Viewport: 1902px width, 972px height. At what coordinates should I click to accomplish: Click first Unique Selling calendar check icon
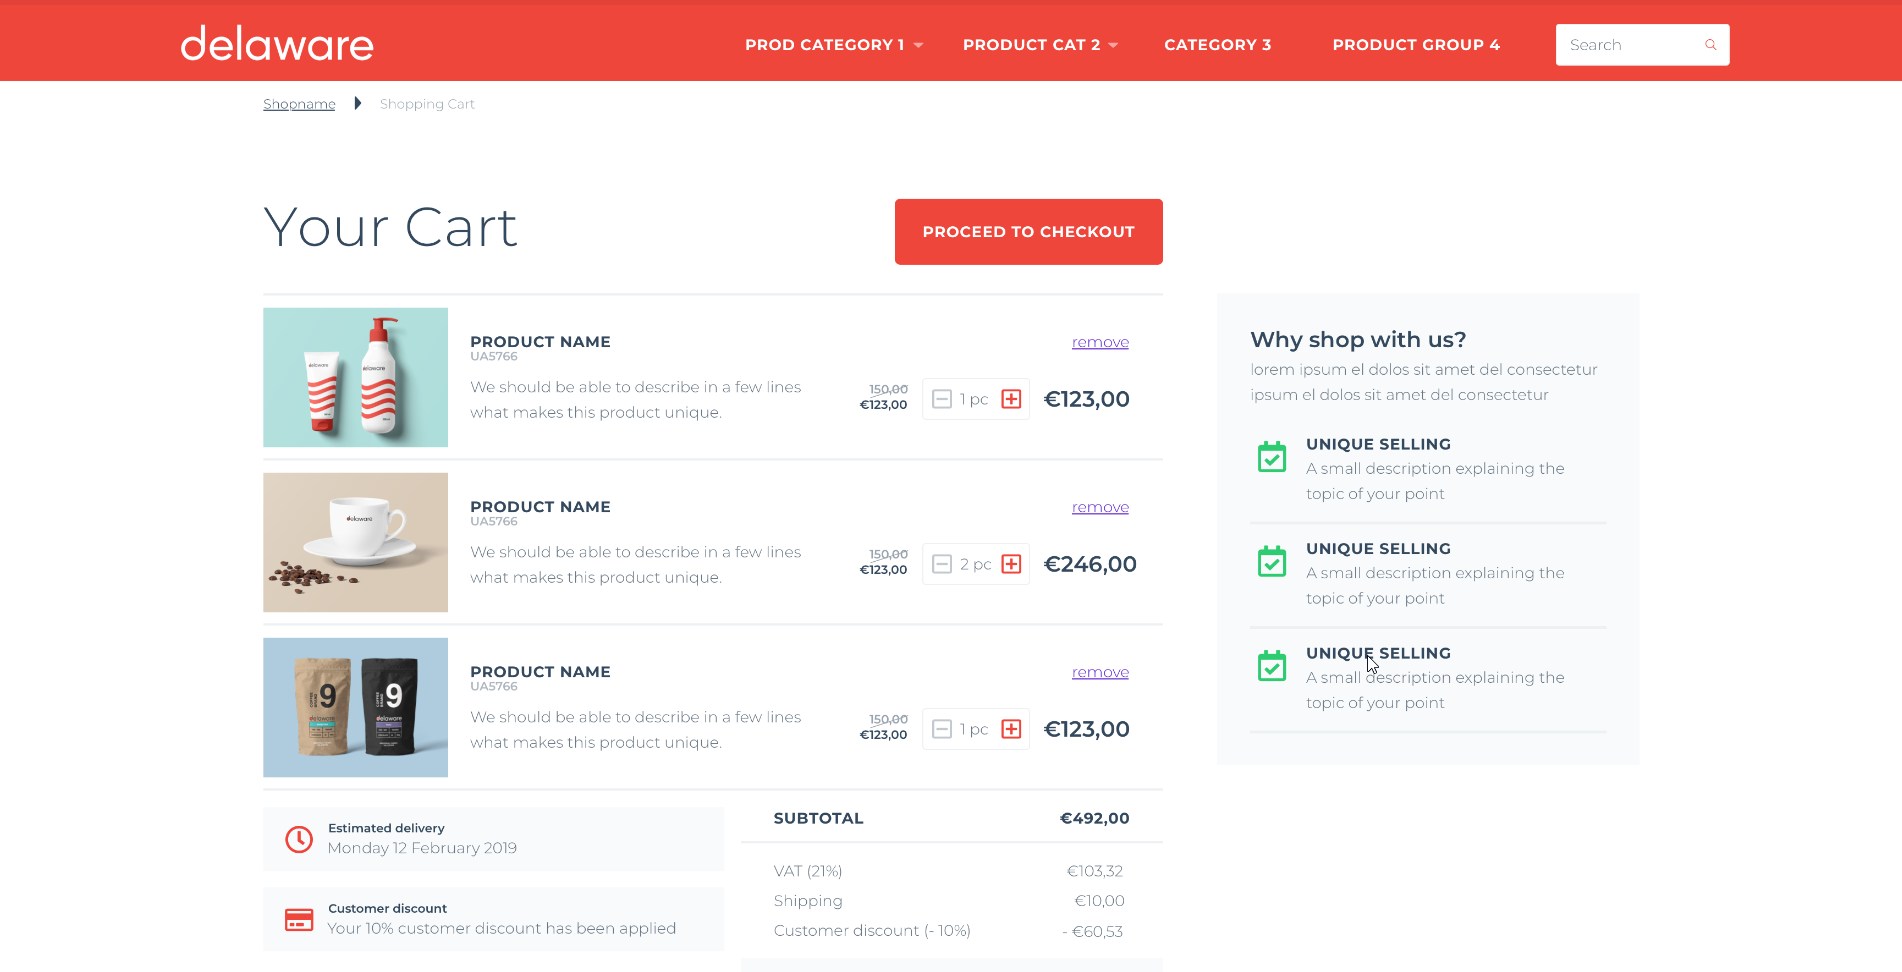coord(1271,457)
